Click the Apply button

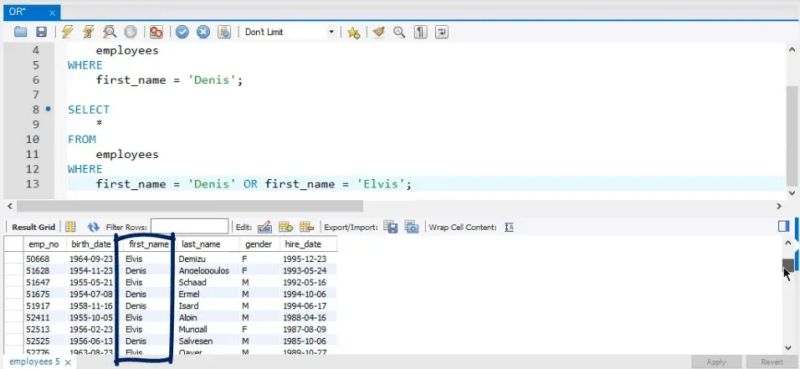point(716,362)
